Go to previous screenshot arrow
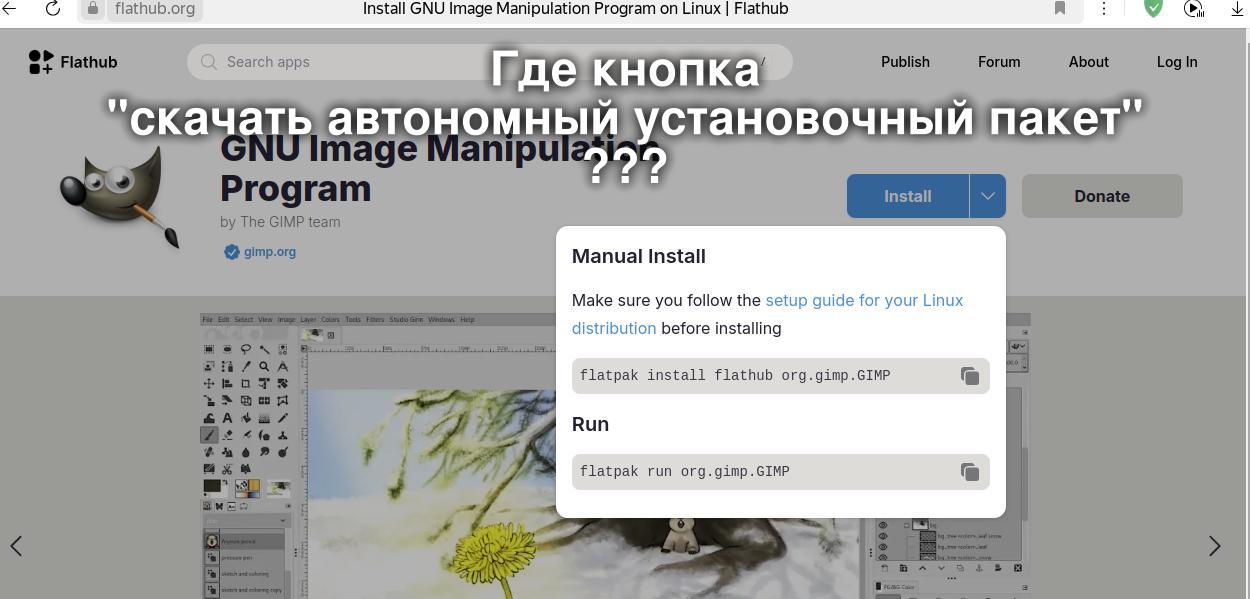The image size is (1250, 599). [x=16, y=546]
